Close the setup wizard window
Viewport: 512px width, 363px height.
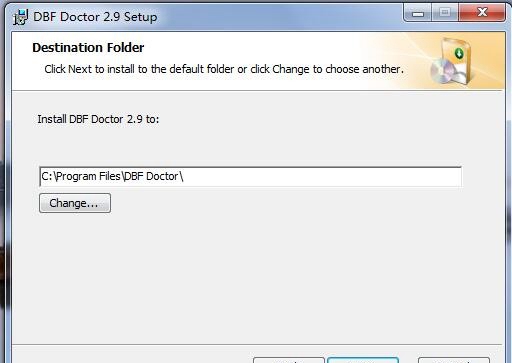pyautogui.click(x=482, y=13)
